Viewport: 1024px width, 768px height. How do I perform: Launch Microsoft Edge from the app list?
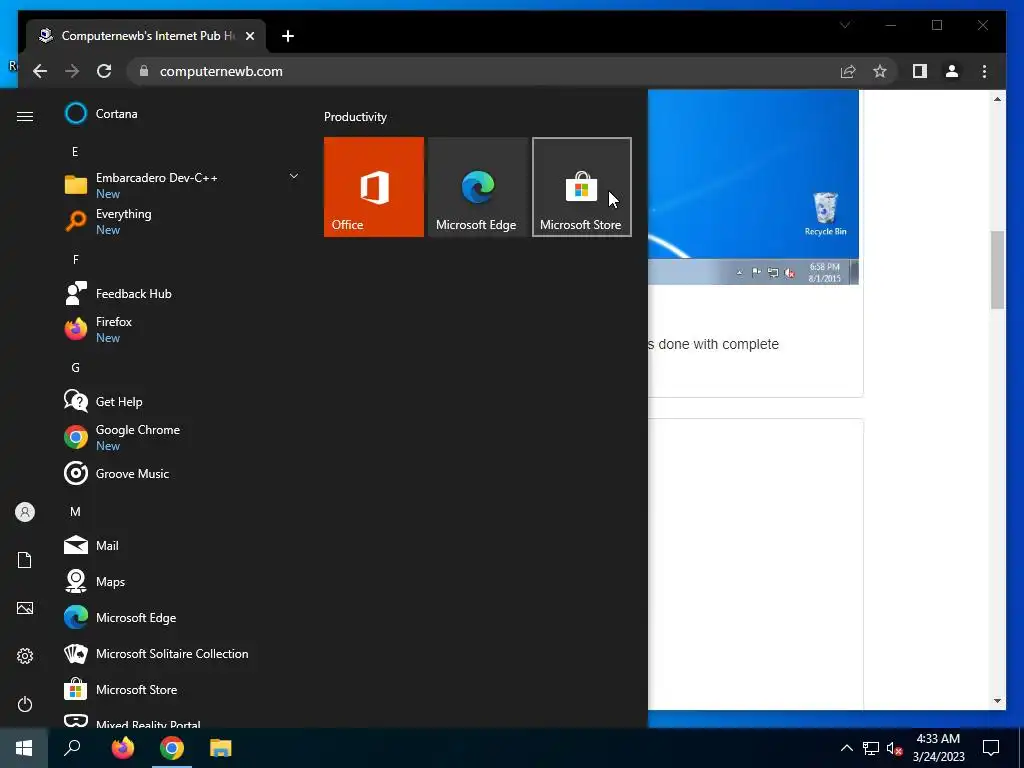click(180, 617)
